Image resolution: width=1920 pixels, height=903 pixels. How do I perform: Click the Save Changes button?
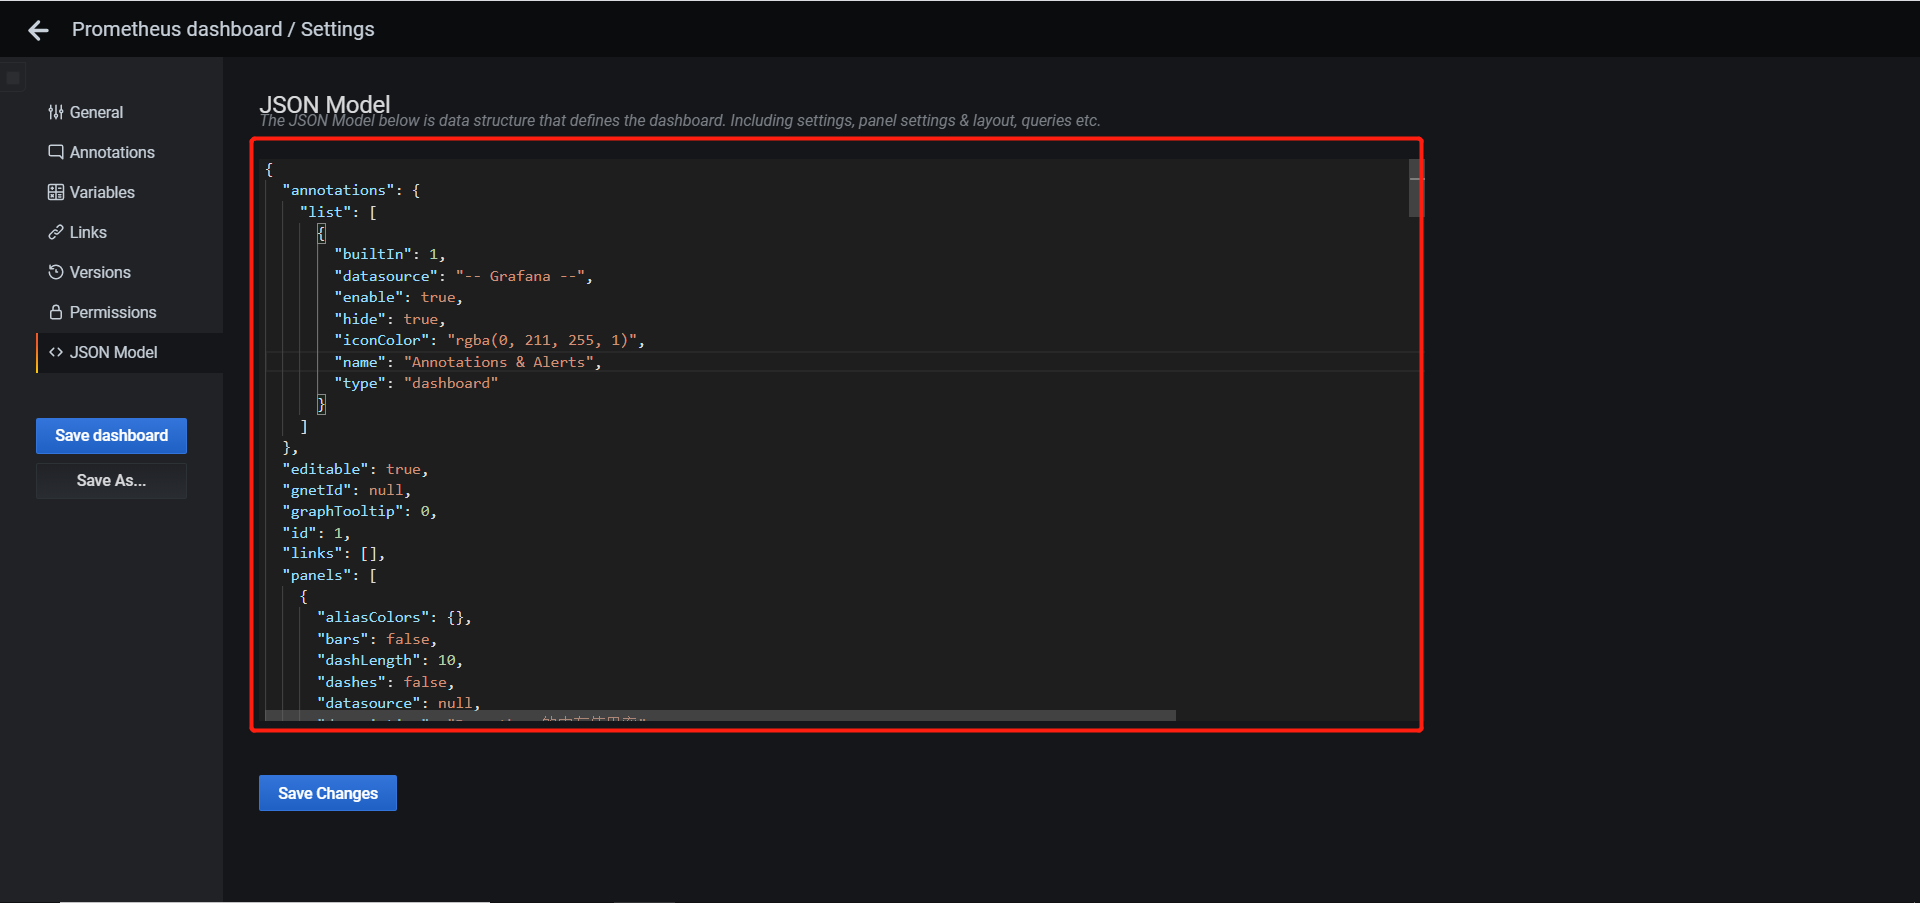pos(327,793)
